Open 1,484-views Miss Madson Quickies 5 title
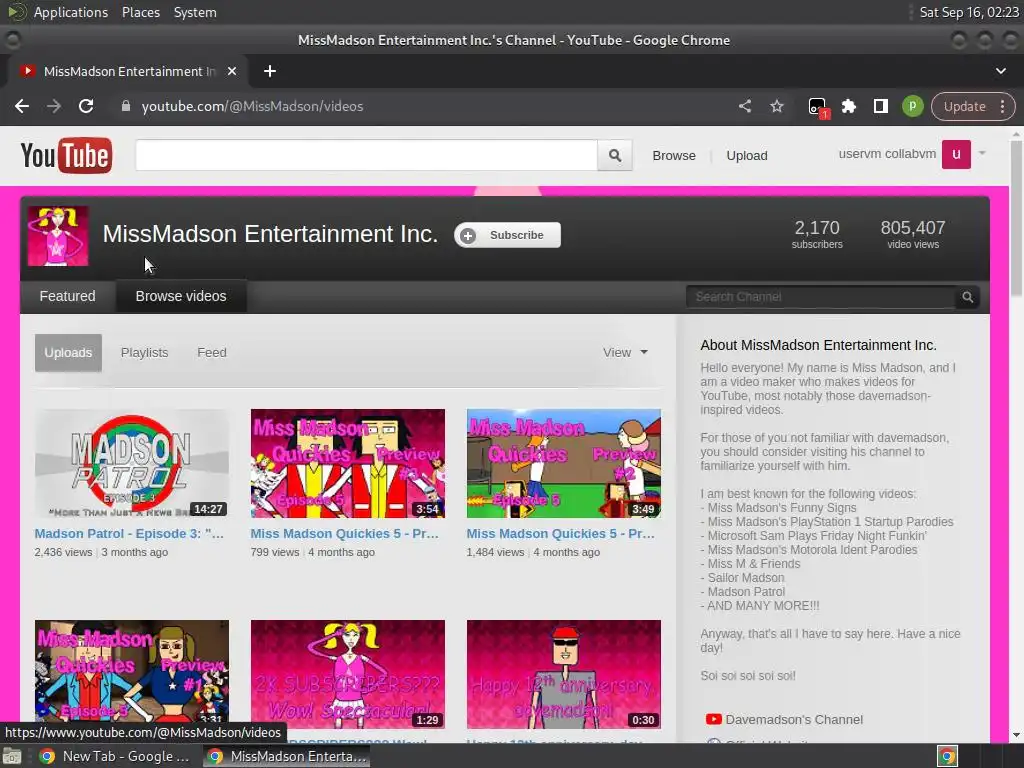This screenshot has width=1024, height=768. [x=560, y=534]
